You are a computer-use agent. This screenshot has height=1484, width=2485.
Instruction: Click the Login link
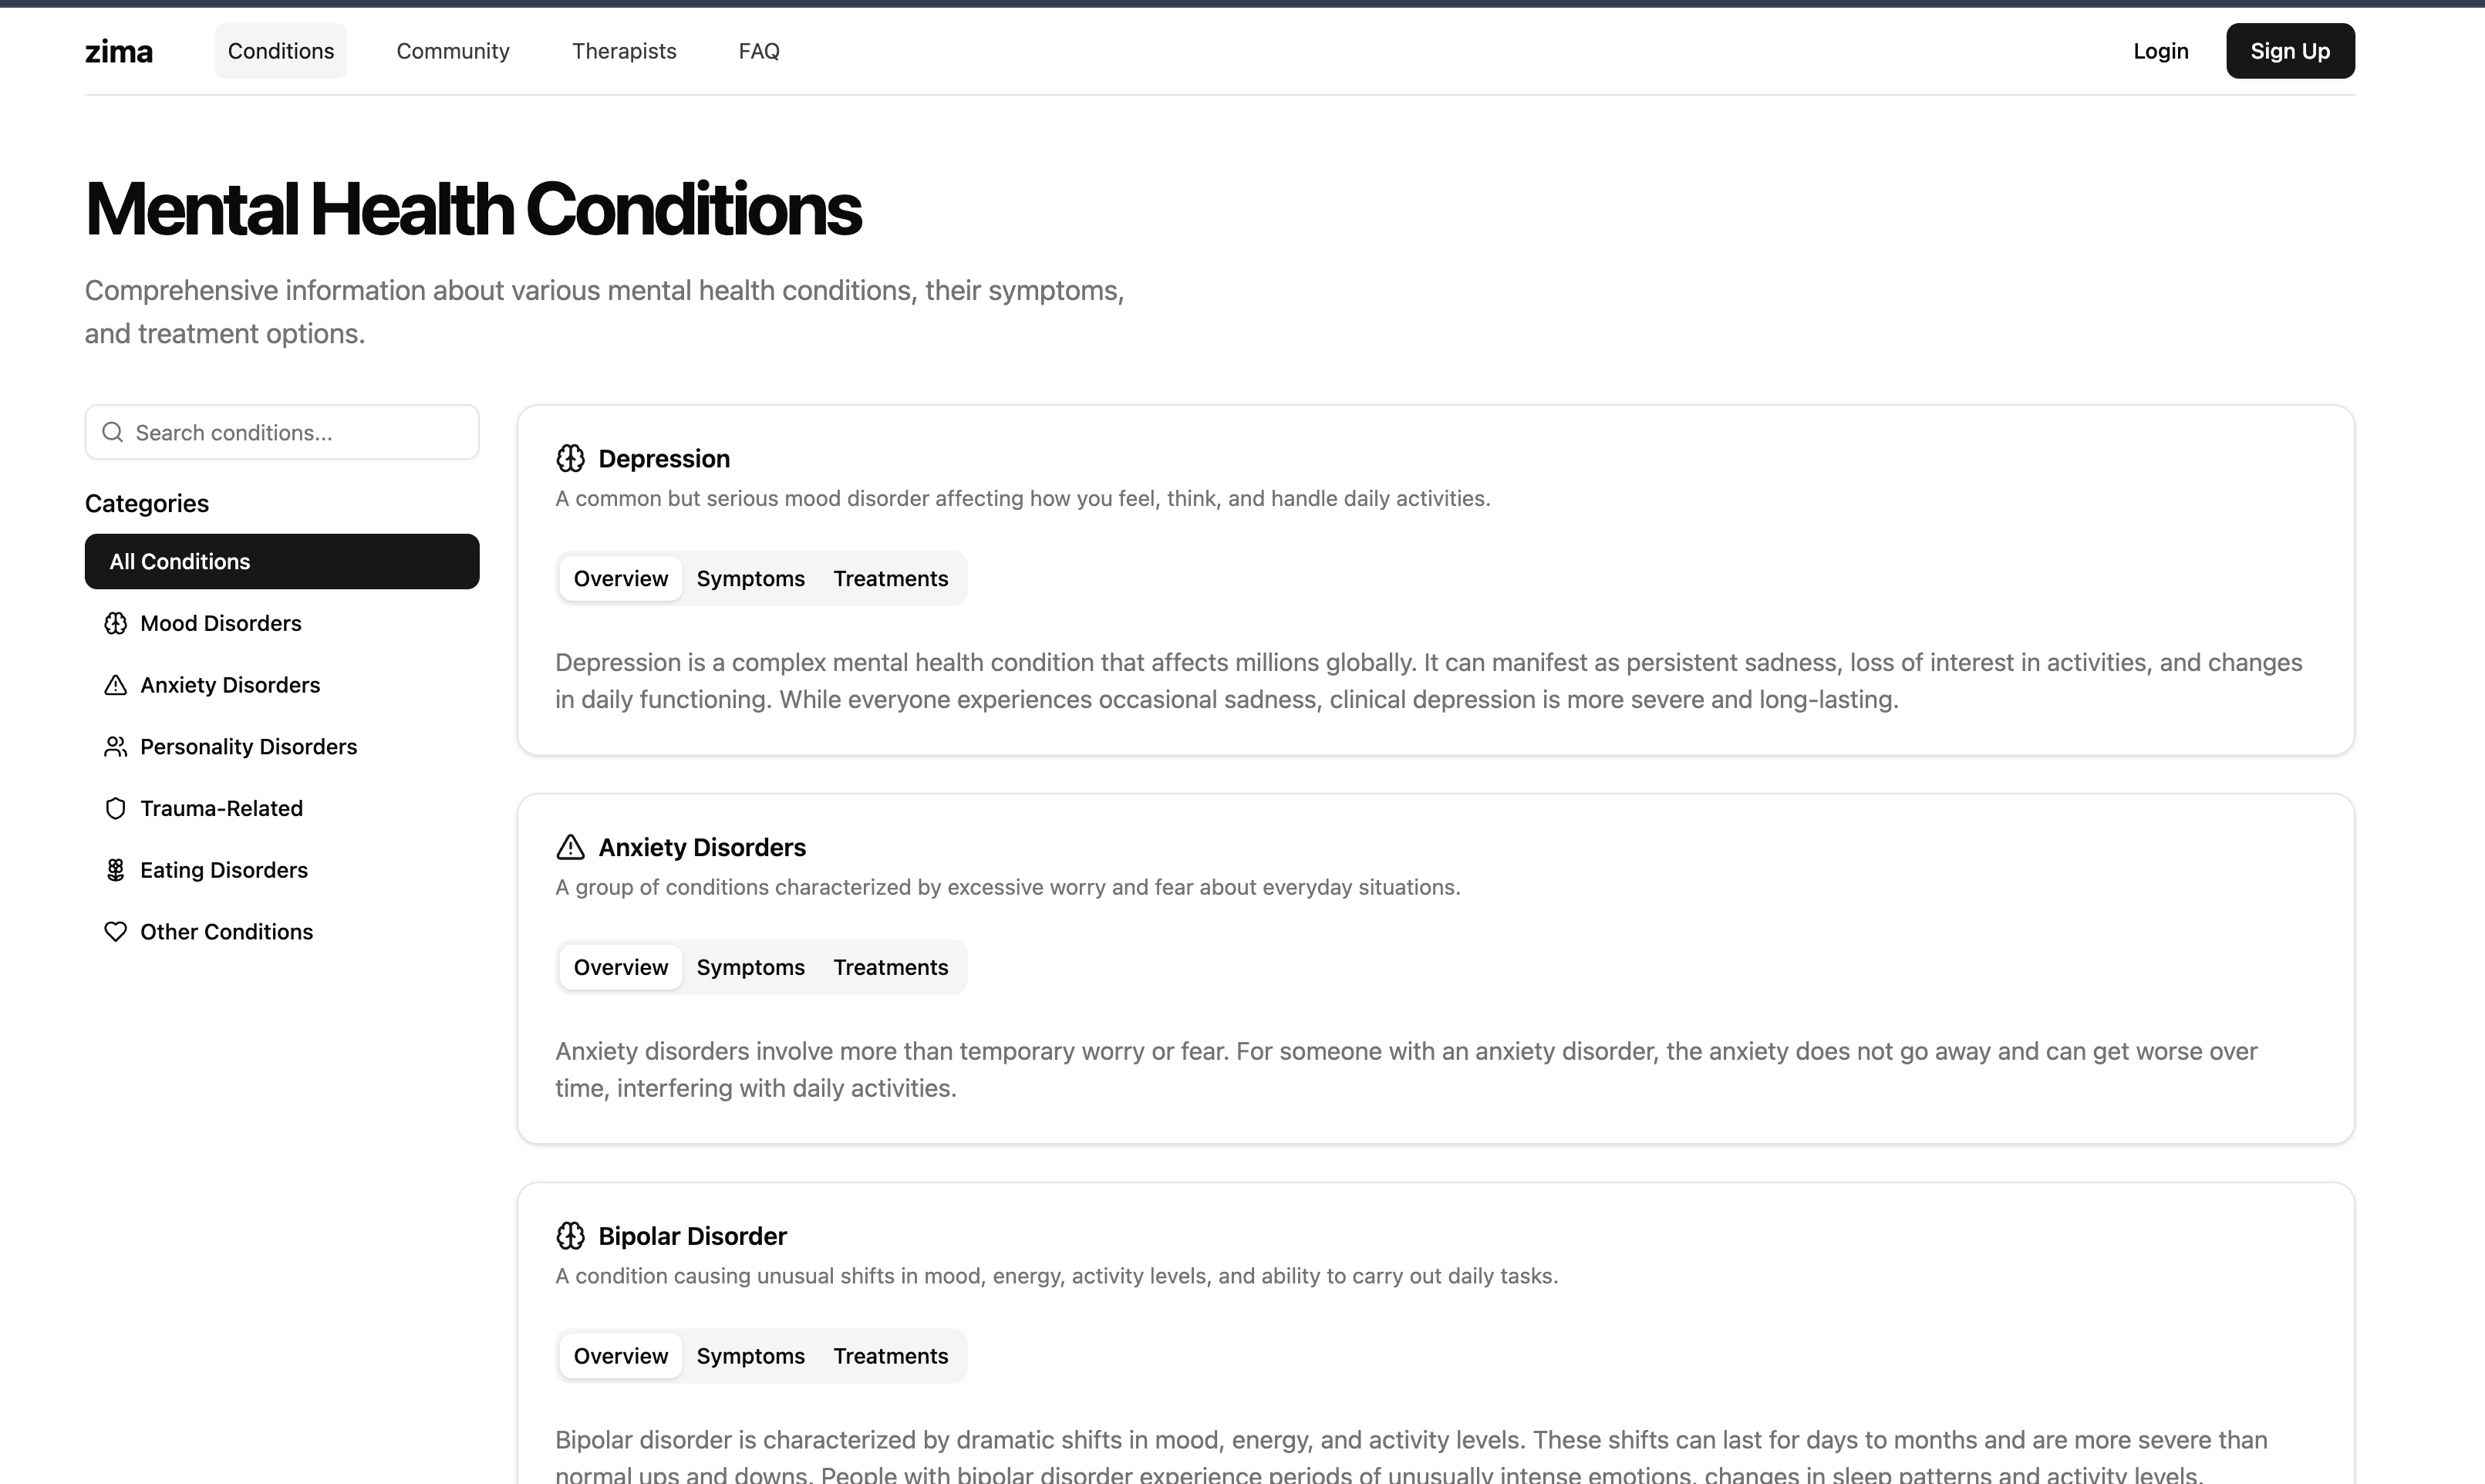2160,51
